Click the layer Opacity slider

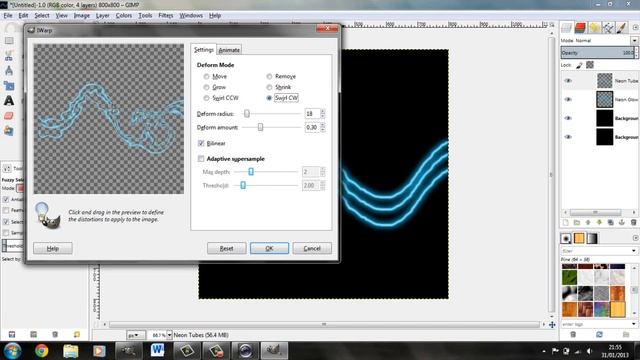coord(598,53)
